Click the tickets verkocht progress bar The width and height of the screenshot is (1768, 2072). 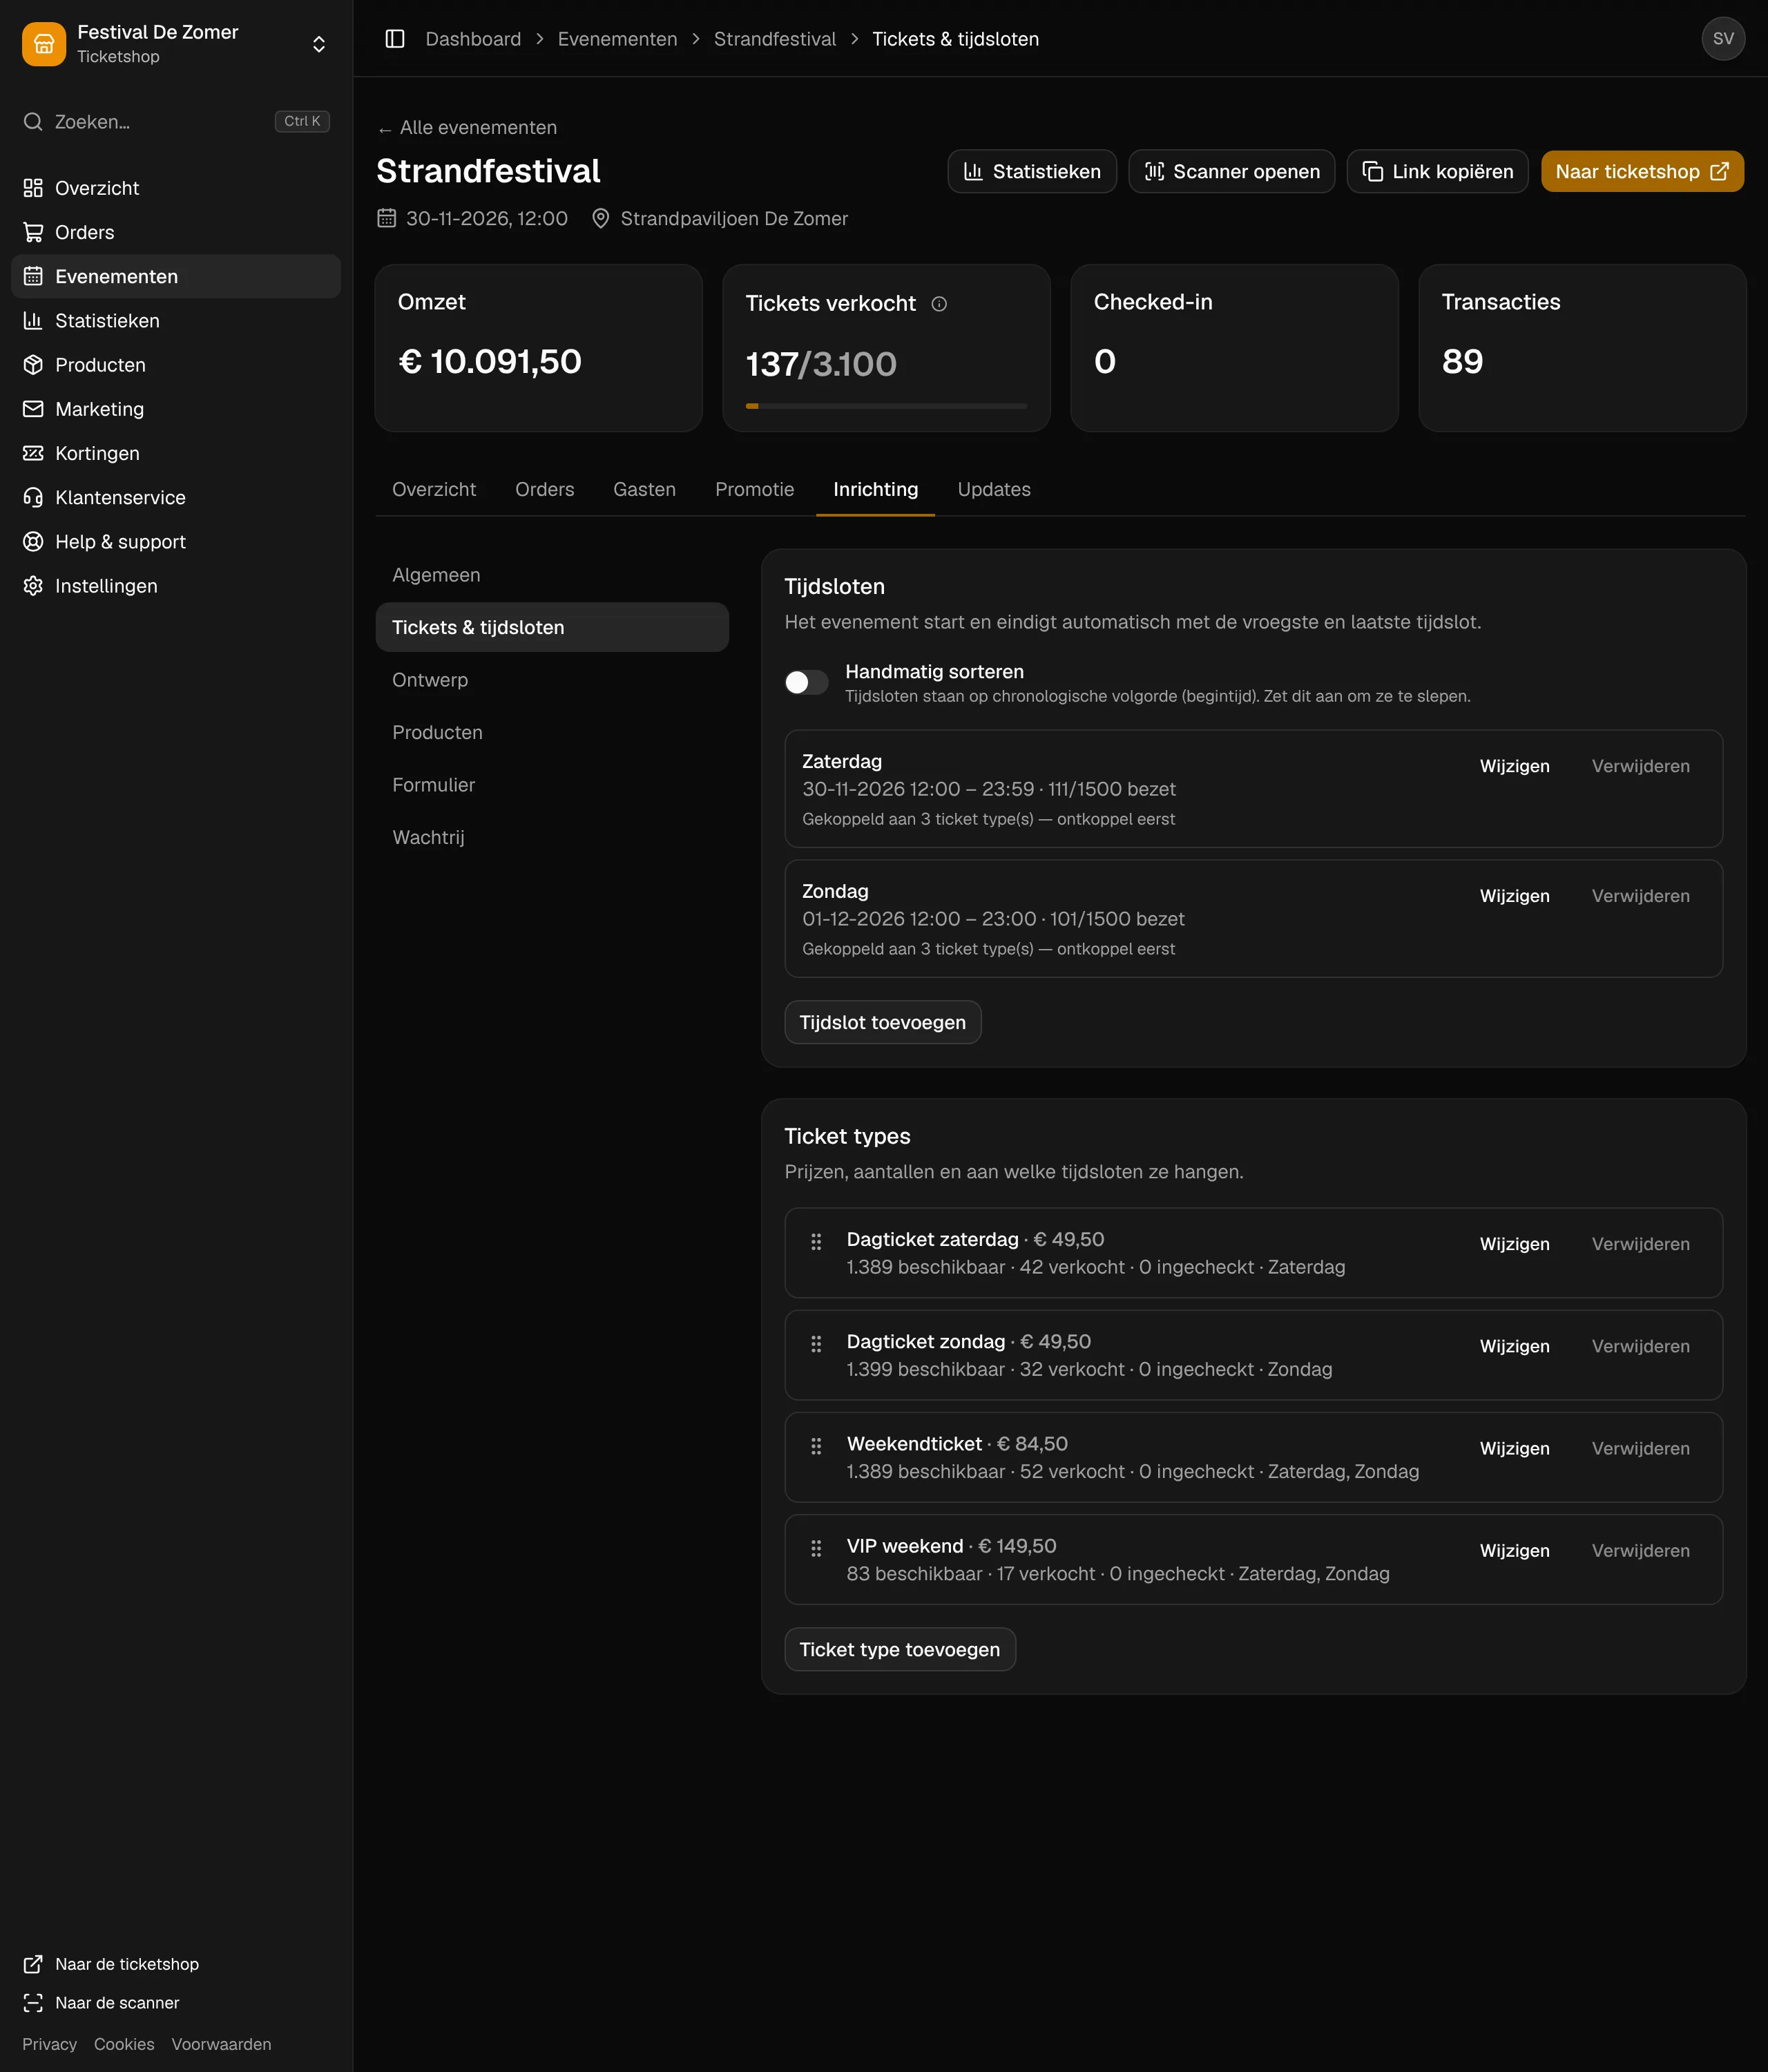coord(886,406)
